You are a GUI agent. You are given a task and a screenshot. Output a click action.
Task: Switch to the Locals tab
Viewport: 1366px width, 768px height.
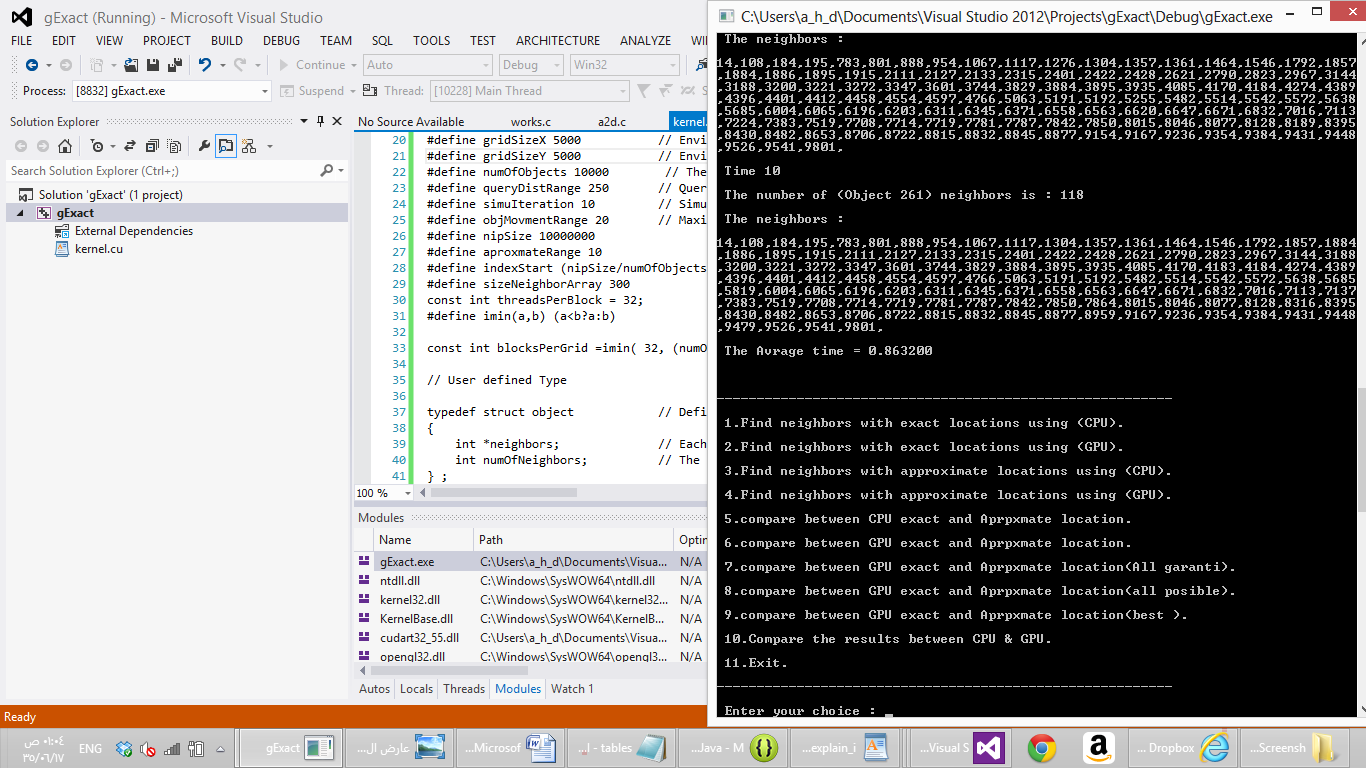click(417, 689)
